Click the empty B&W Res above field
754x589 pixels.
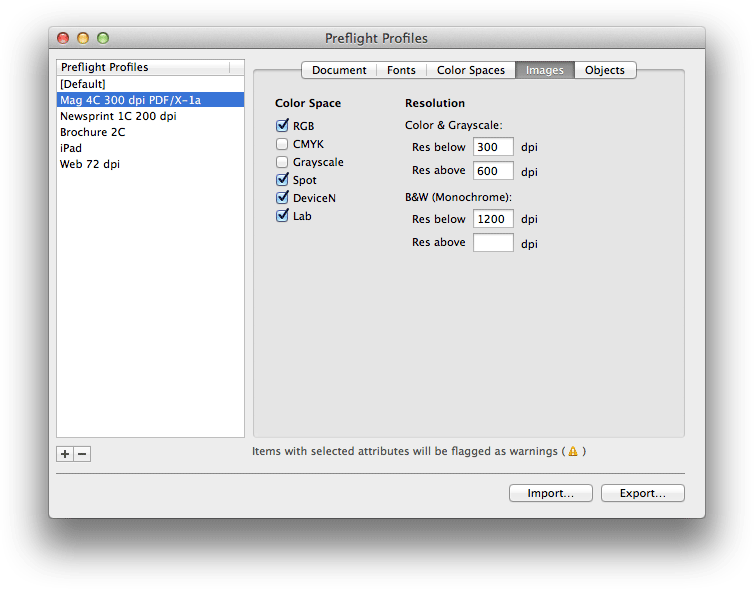(493, 243)
